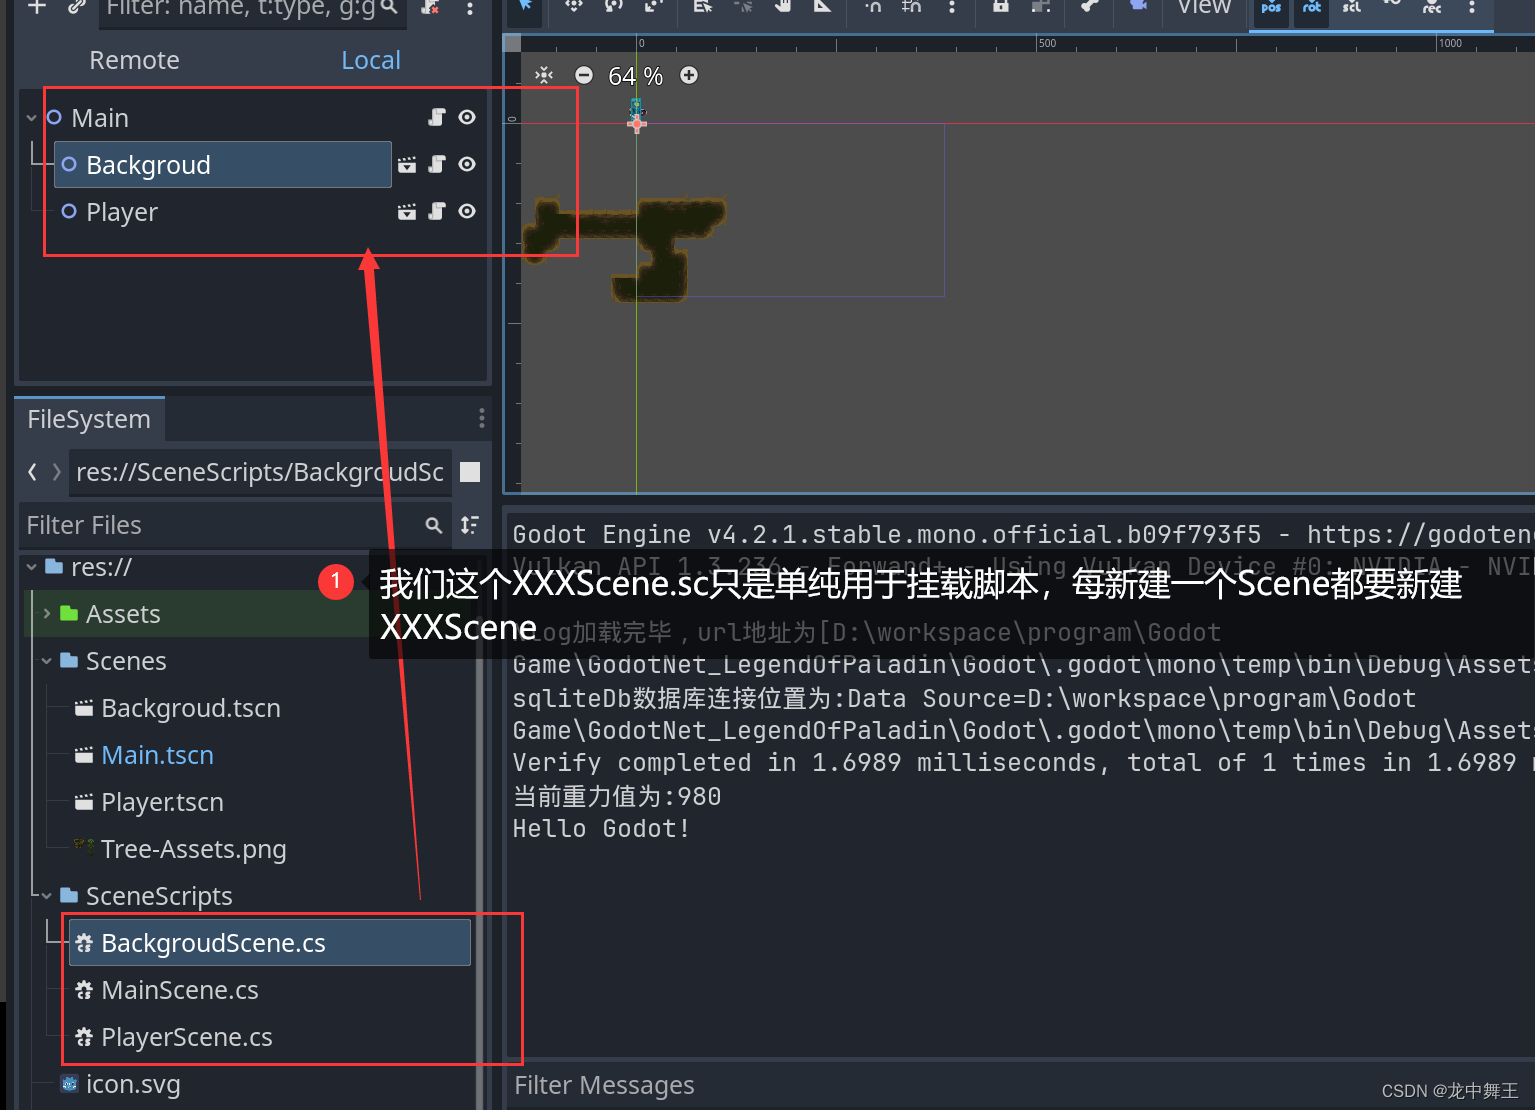Screen dimensions: 1535x1110
Task: Switch to the Local scene tree tab
Action: coord(371,60)
